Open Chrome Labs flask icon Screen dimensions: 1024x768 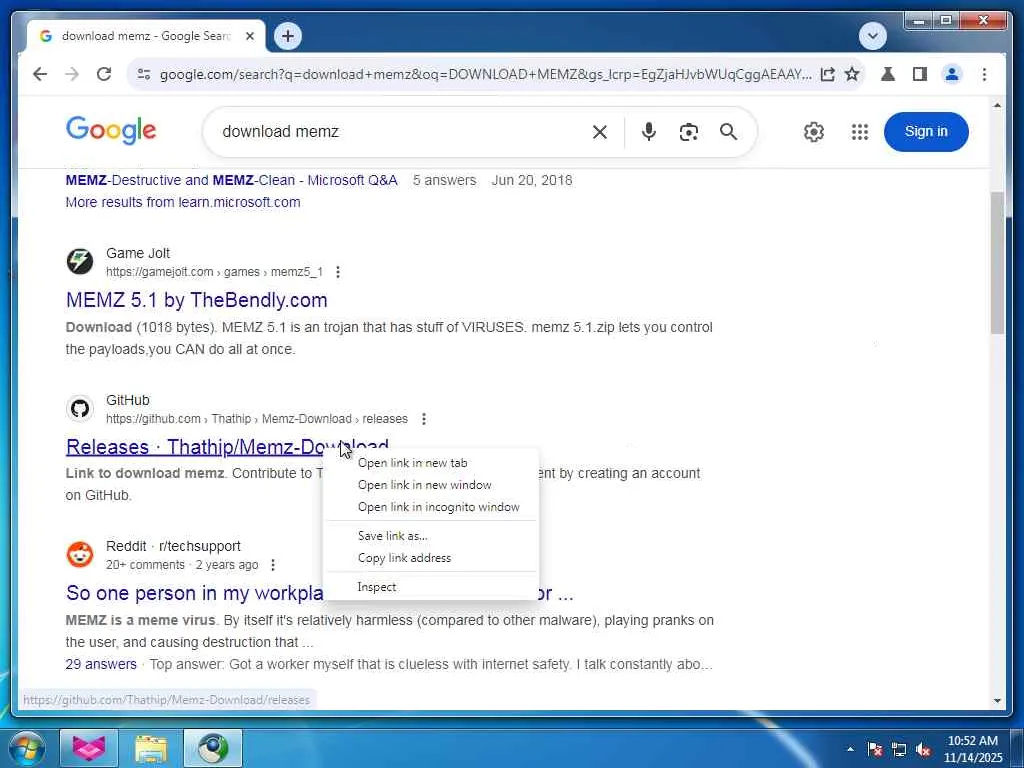click(x=888, y=74)
